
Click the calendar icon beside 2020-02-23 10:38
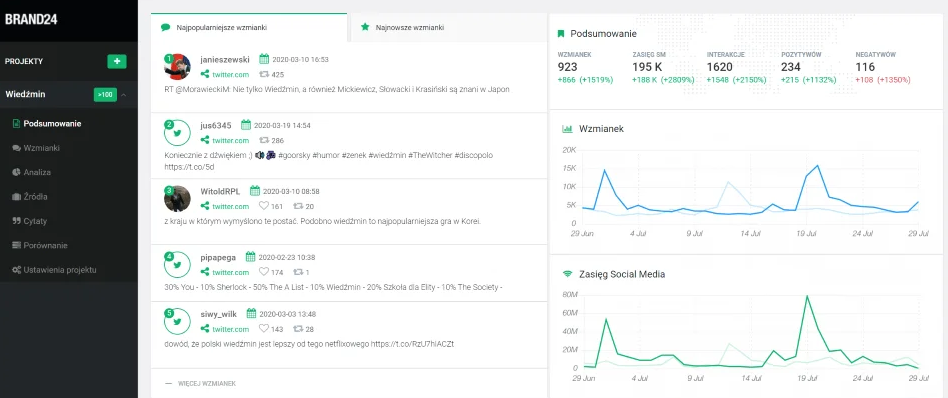click(251, 257)
